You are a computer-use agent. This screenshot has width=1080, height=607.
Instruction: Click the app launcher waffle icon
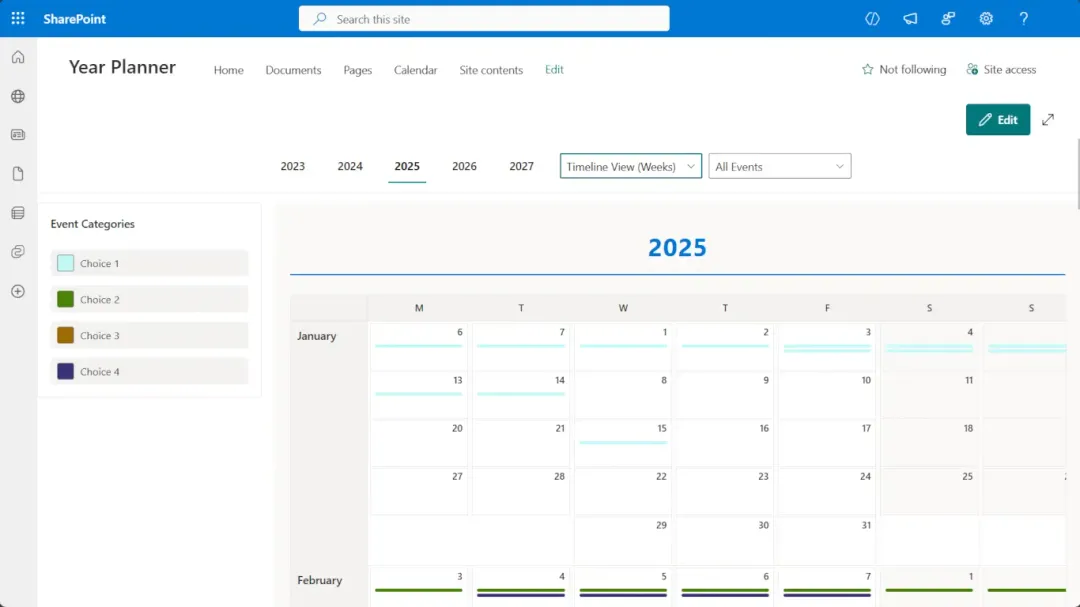click(x=17, y=18)
